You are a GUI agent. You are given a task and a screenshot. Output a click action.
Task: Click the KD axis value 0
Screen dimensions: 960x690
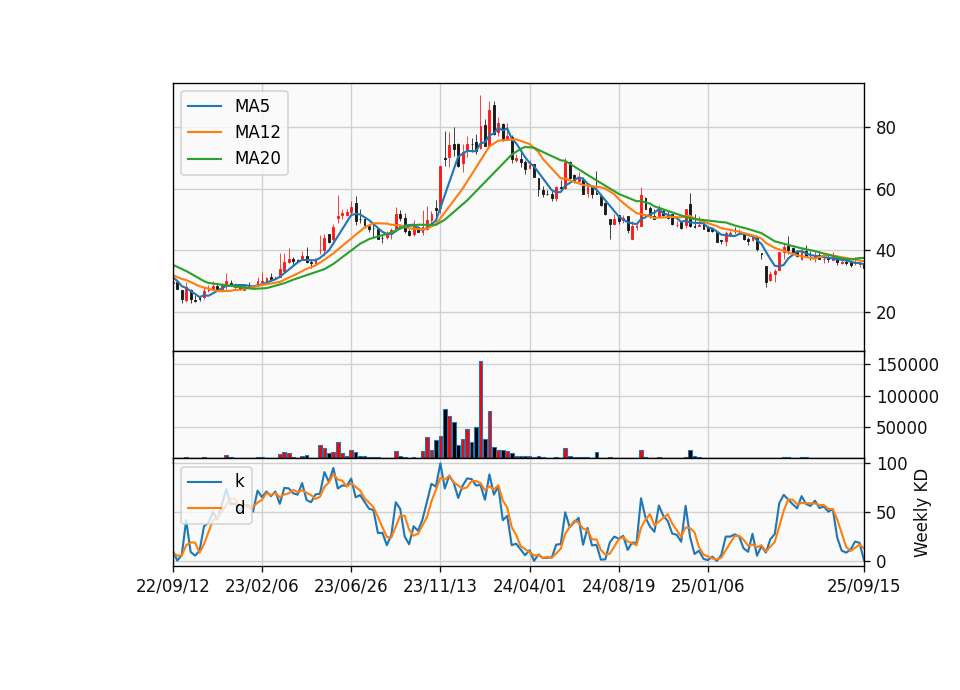pos(882,561)
